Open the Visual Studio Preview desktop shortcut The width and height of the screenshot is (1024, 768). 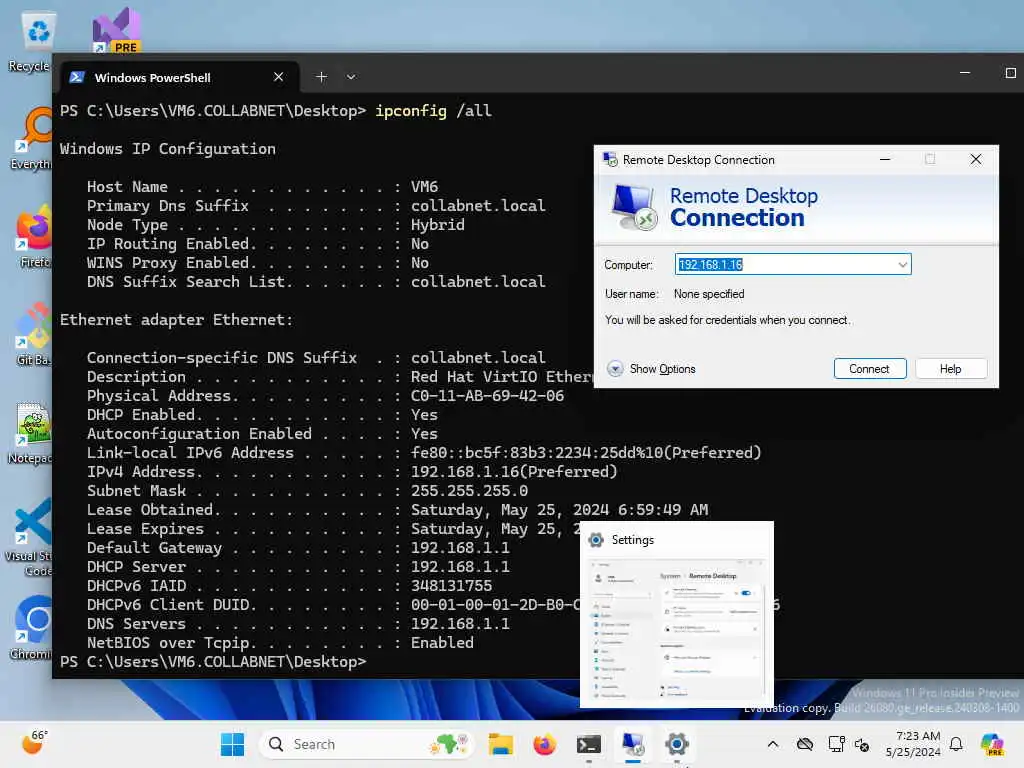[x=116, y=30]
